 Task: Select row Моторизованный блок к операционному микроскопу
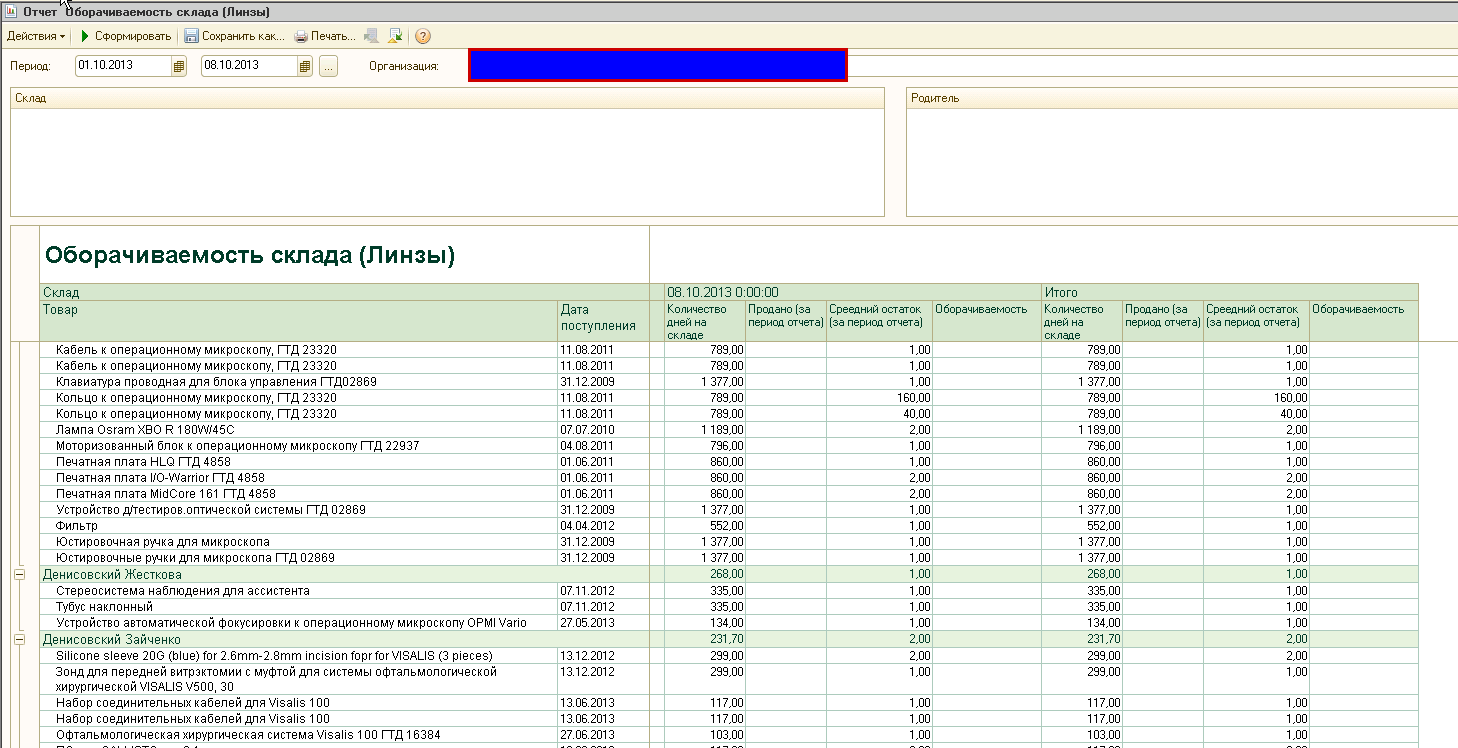tap(729, 446)
